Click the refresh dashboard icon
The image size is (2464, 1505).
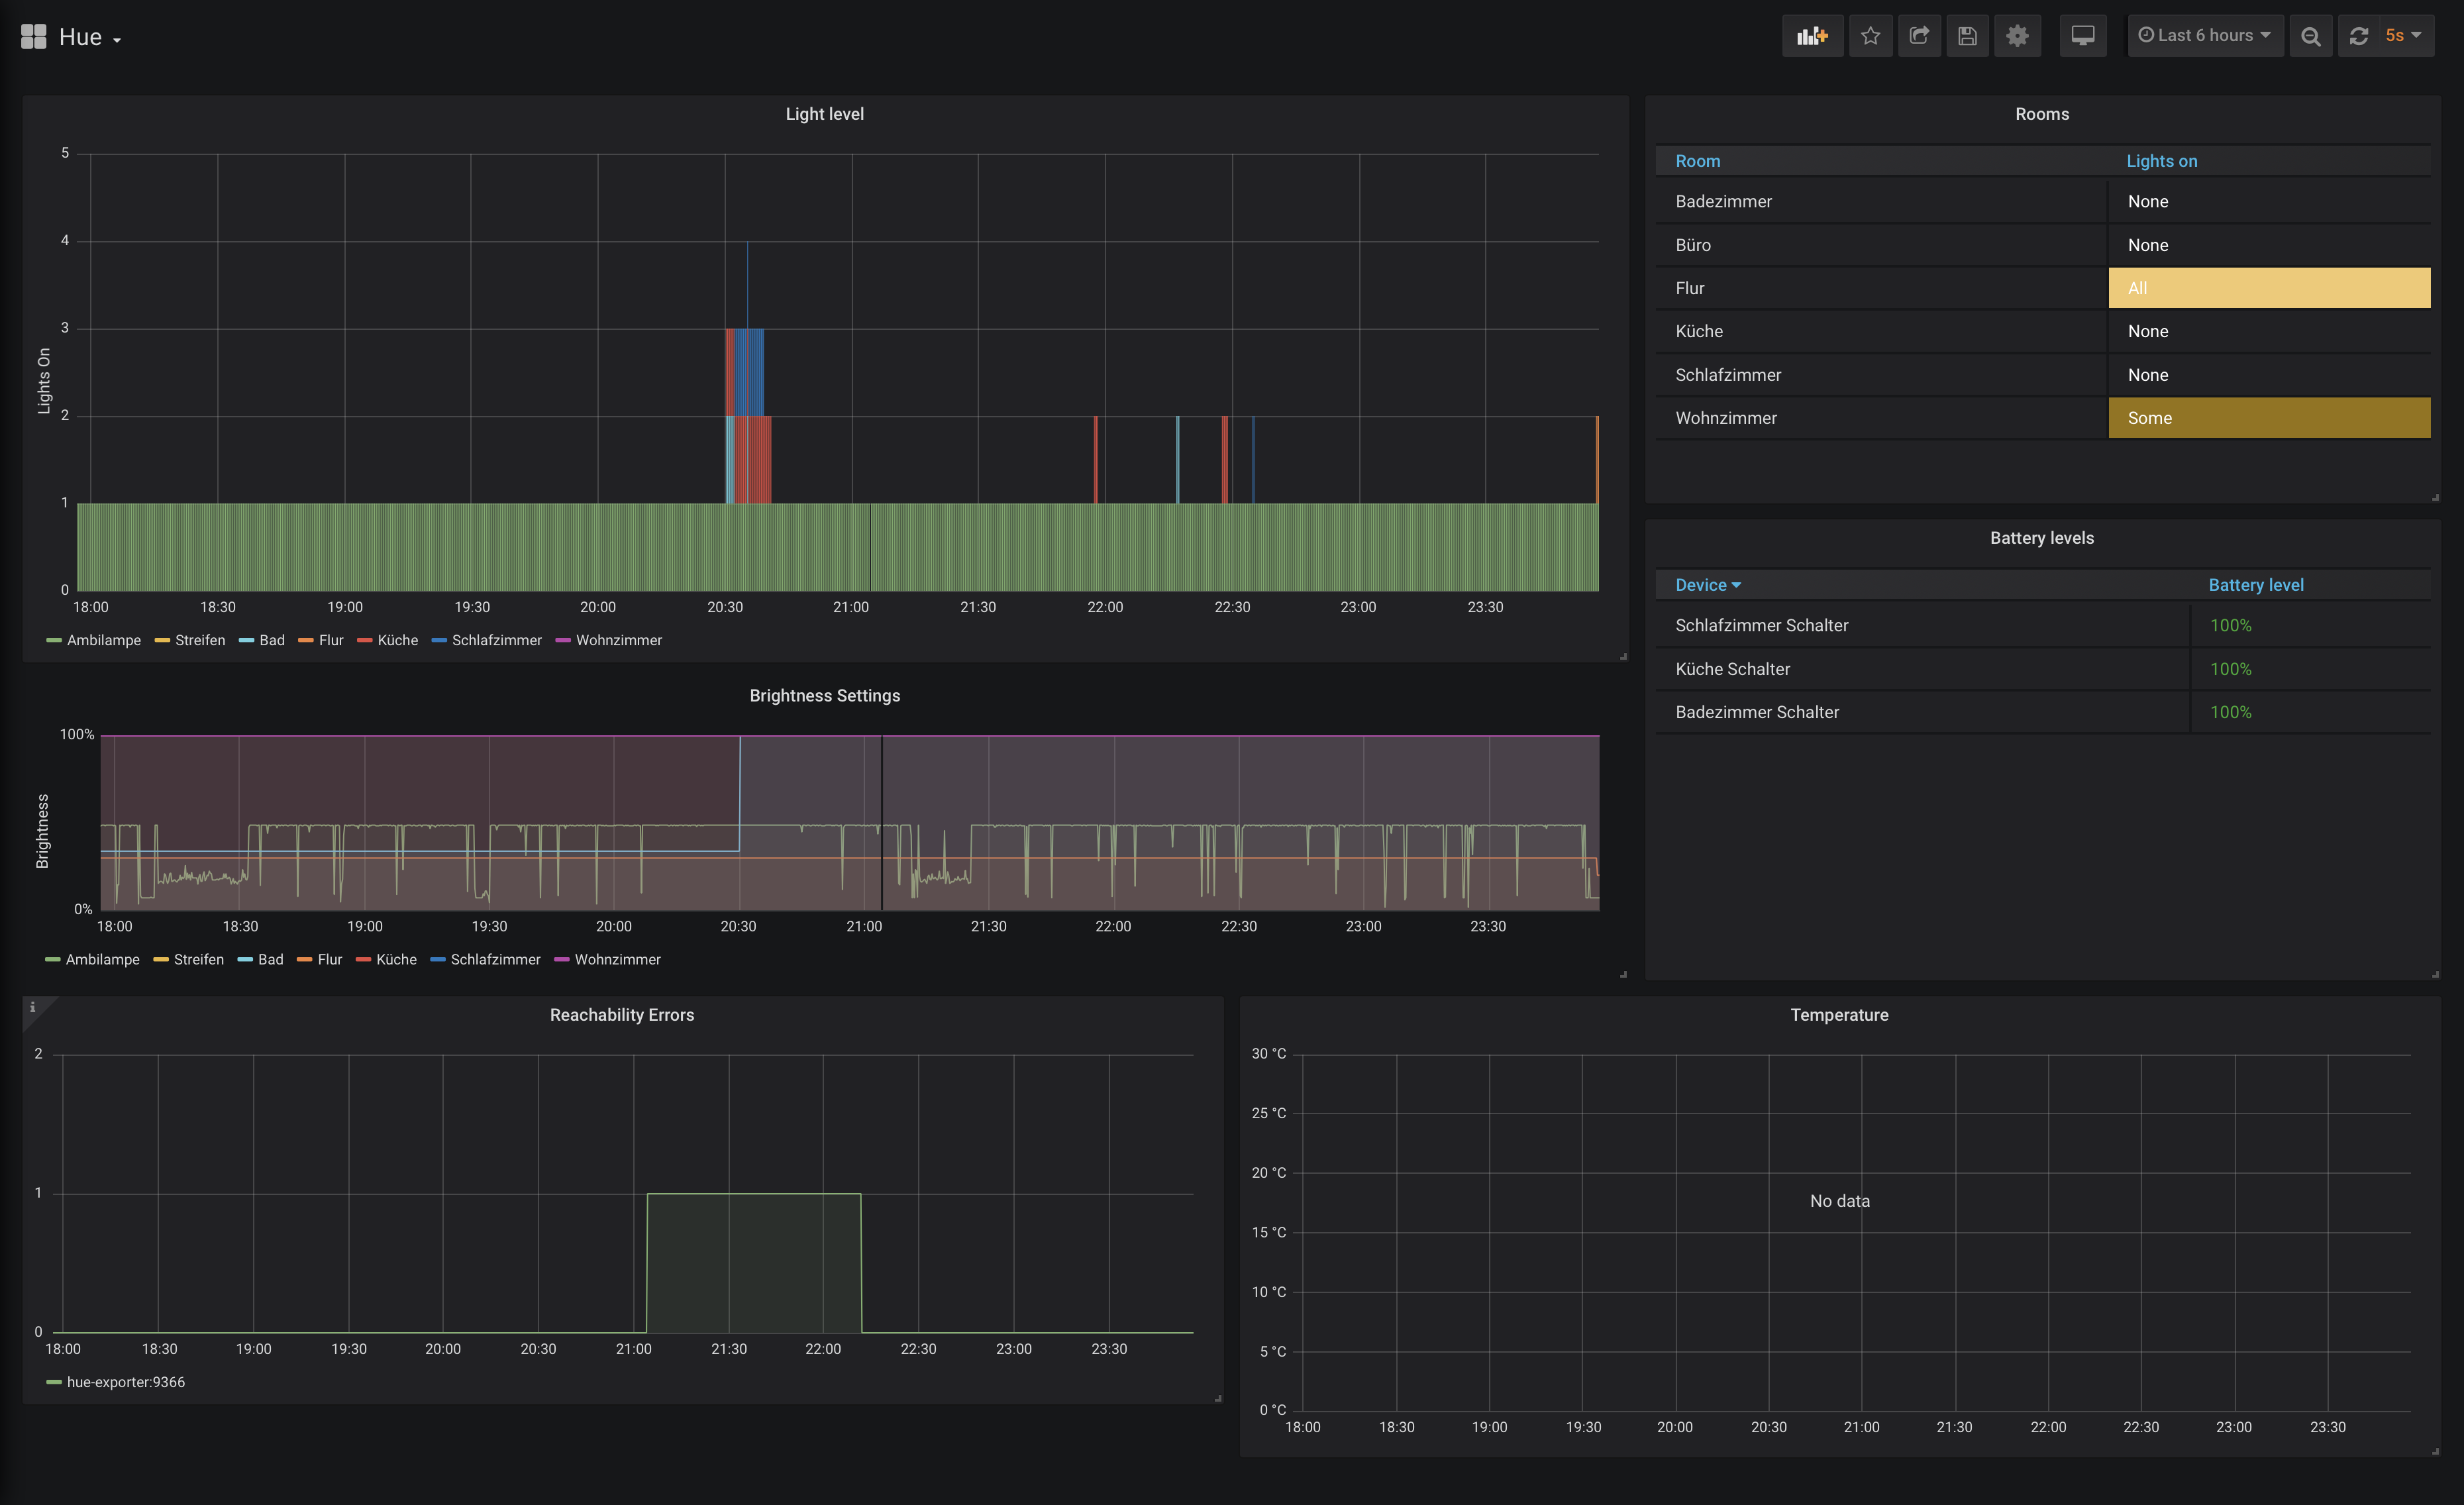[2358, 36]
